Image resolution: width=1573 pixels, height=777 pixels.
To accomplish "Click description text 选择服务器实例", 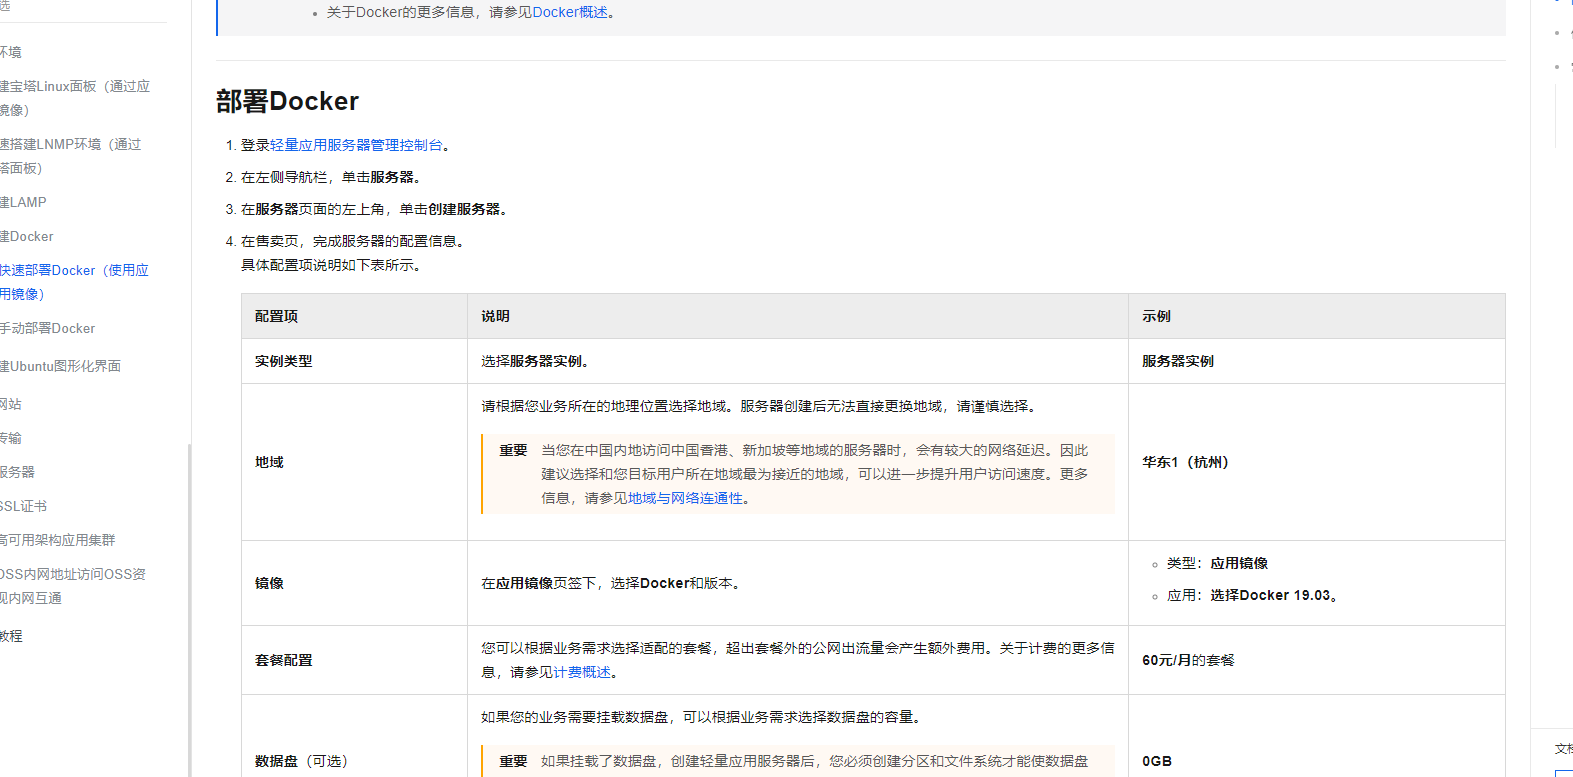I will point(534,361).
